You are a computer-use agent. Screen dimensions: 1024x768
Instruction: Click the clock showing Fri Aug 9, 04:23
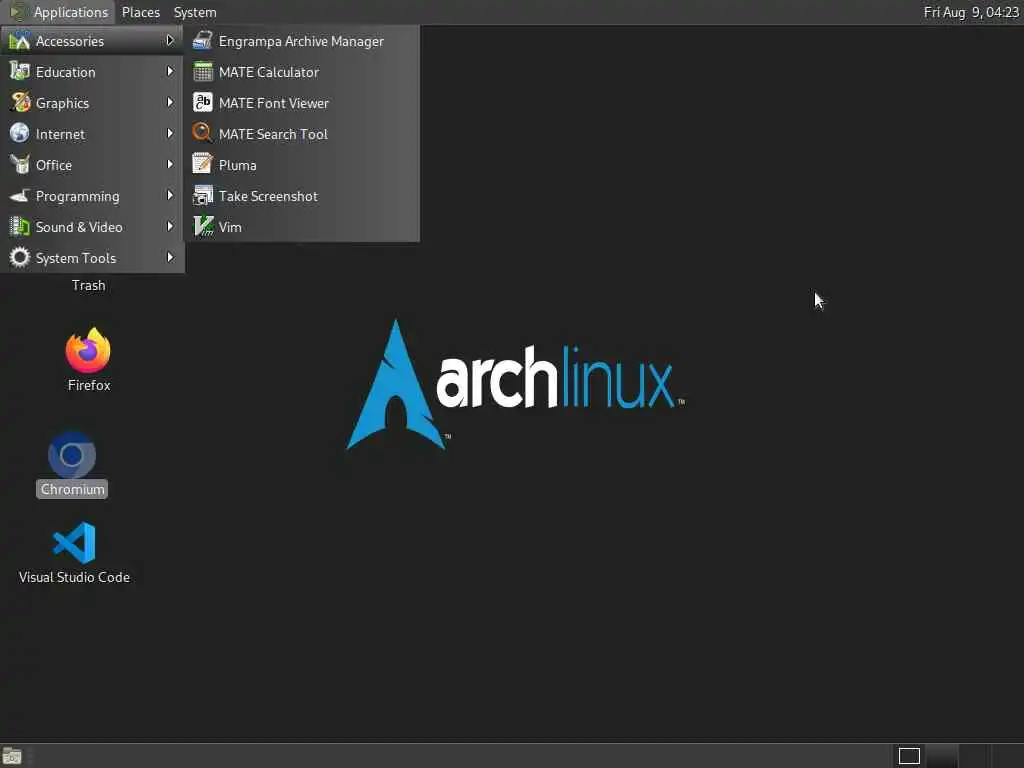coord(971,12)
